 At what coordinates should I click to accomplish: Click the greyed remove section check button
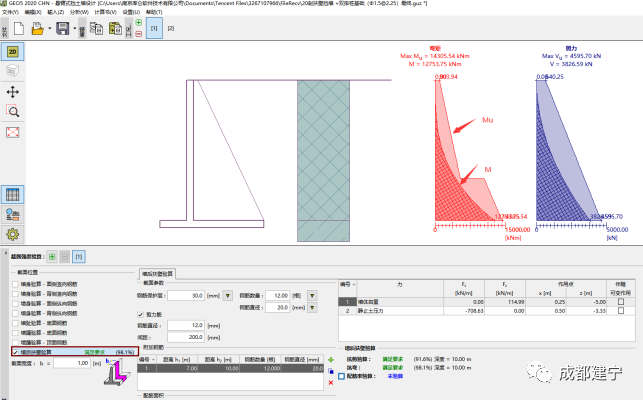(65, 257)
